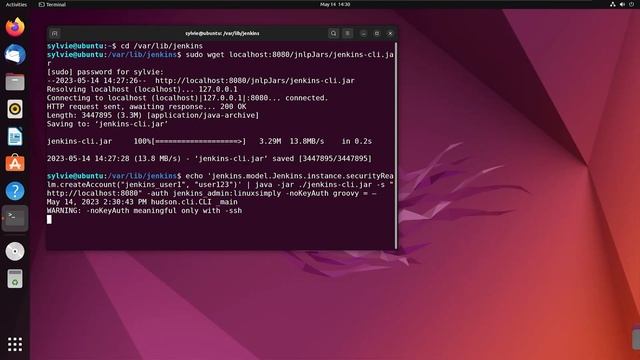
Task: Open the volume icon in top bar
Action: click(x=622, y=4)
